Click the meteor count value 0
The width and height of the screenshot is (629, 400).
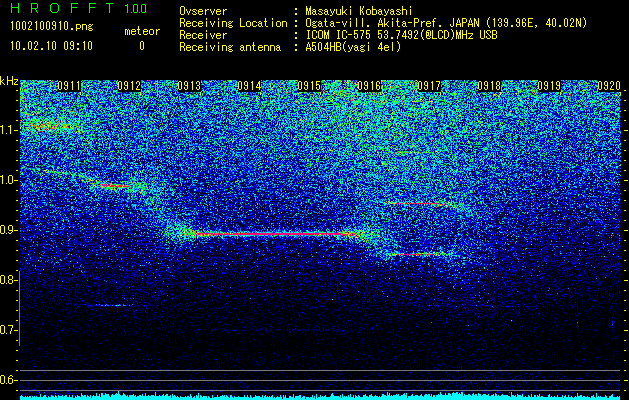click(x=142, y=46)
